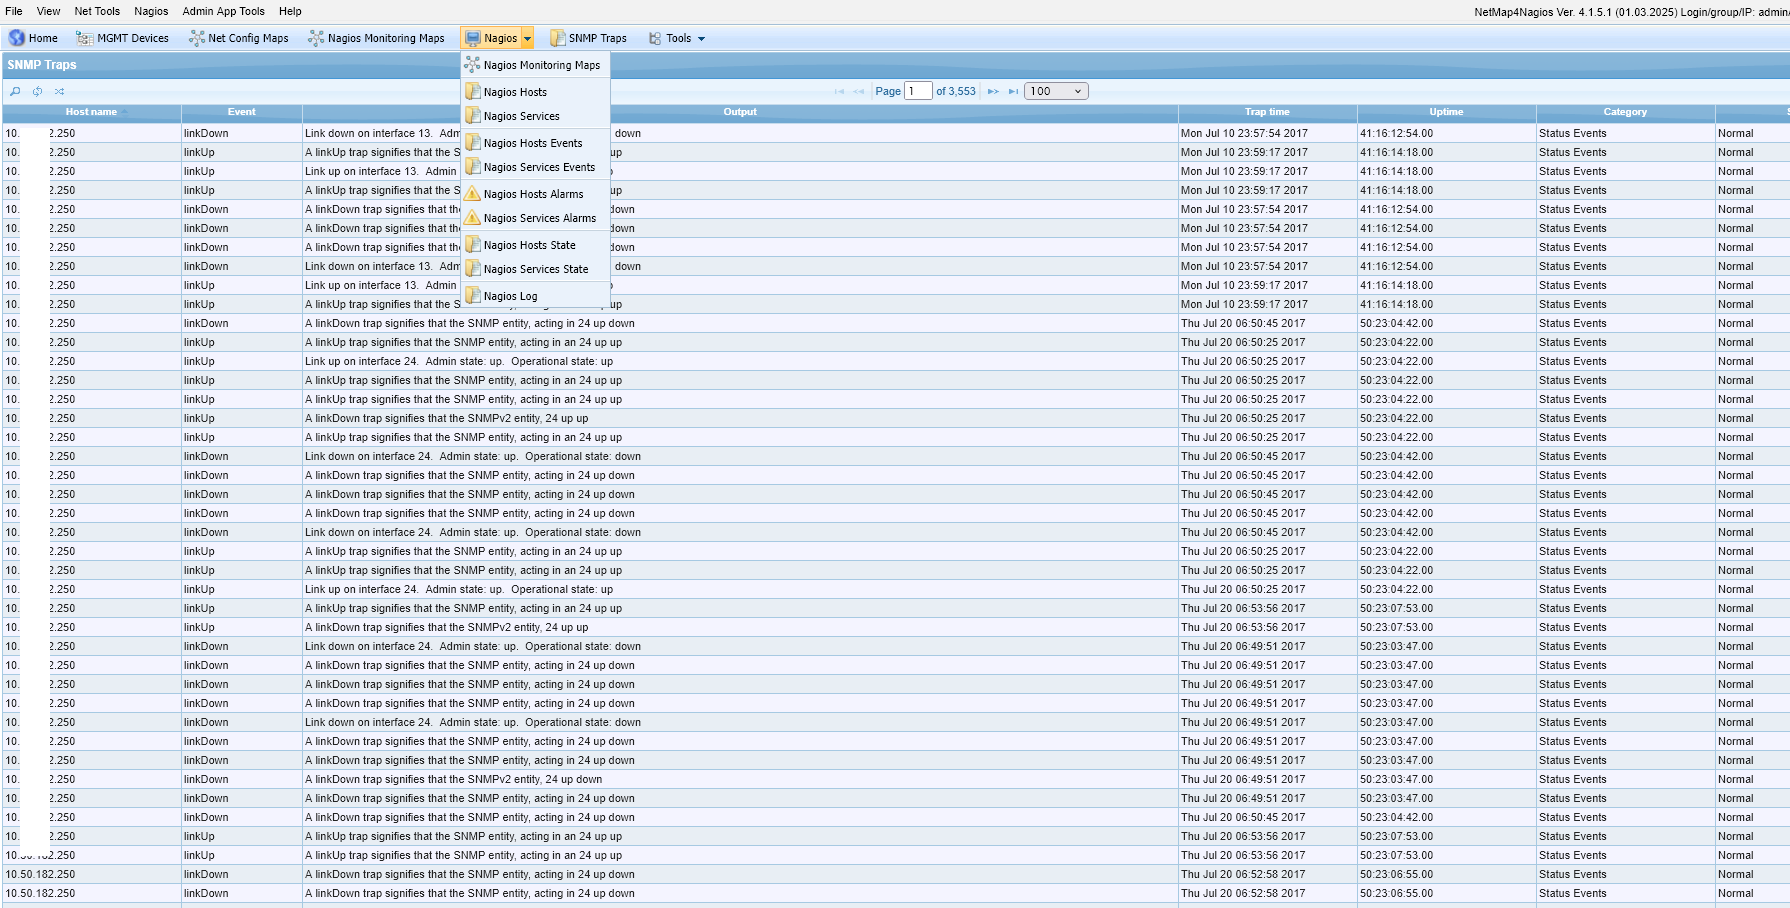Viewport: 1790px width, 908px height.
Task: Click the refresh icon in SNMP Traps toolbar
Action: point(37,91)
